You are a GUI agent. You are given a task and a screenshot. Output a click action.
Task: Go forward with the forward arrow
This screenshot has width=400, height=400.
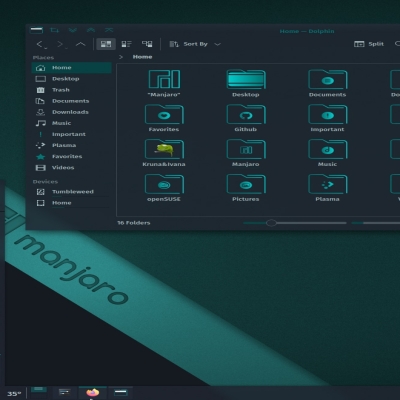[60, 44]
